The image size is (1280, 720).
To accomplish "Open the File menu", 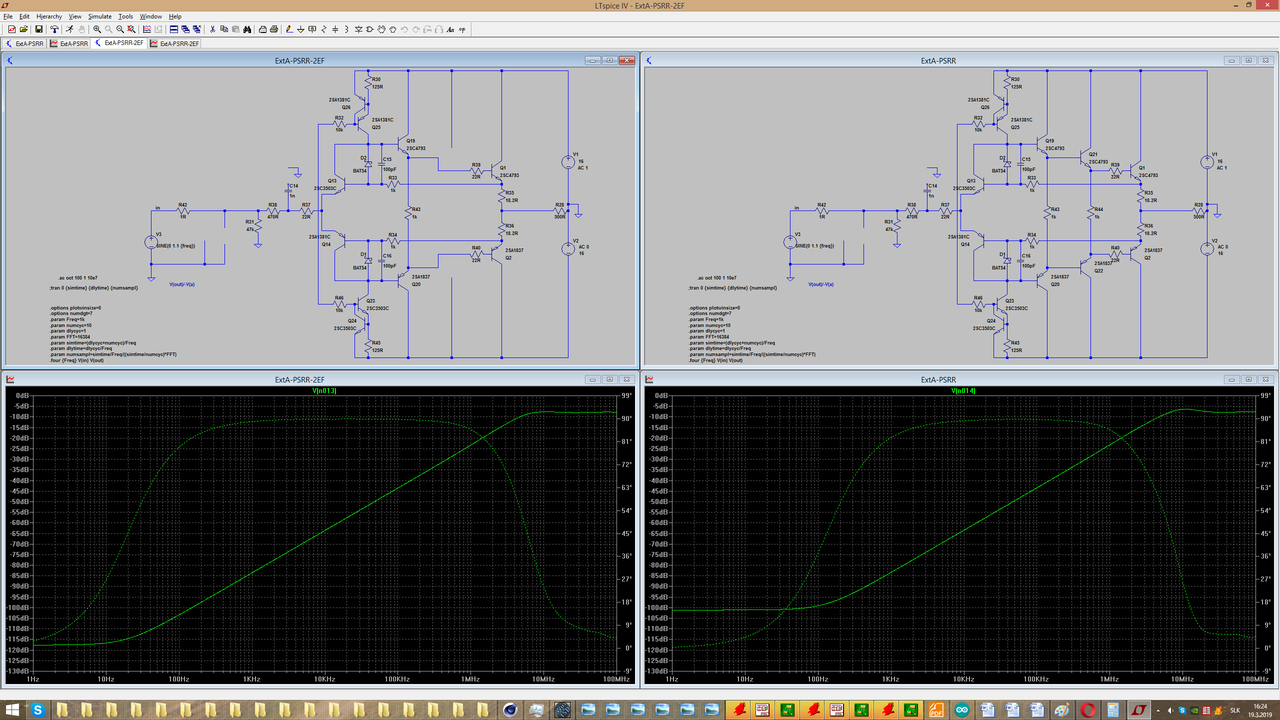I will pyautogui.click(x=8, y=17).
